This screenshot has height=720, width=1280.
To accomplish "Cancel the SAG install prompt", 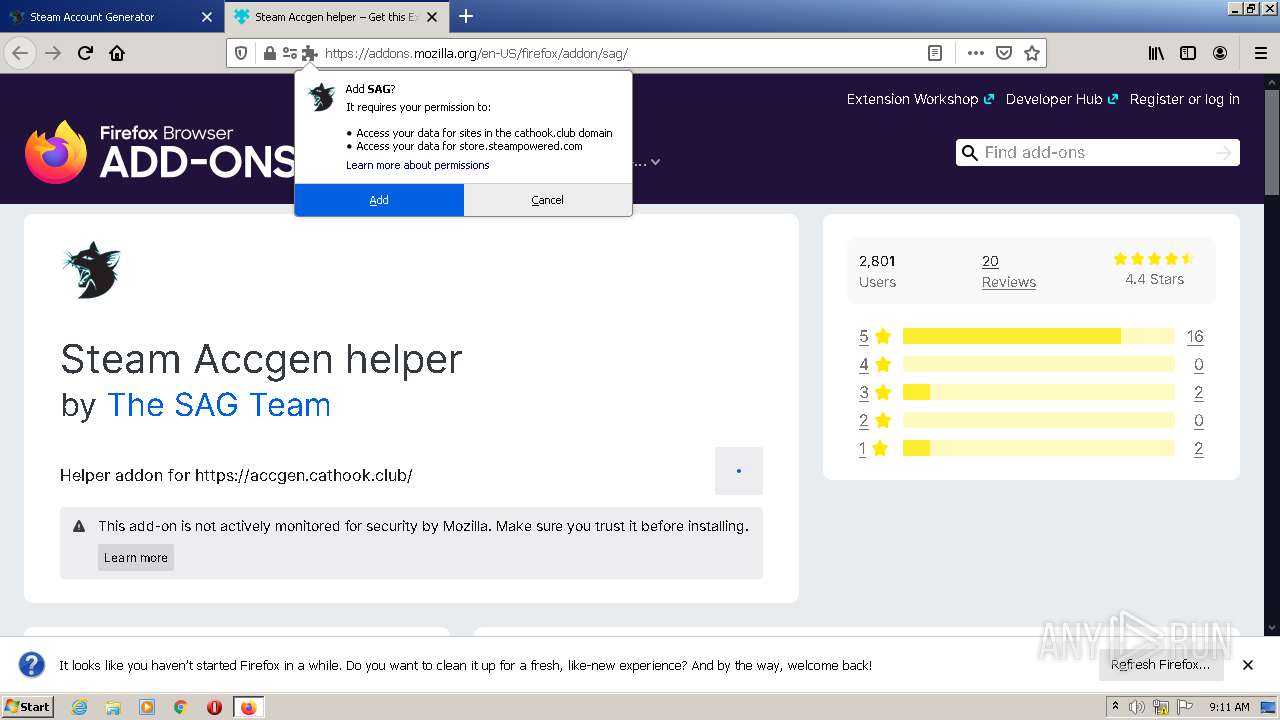I will [547, 200].
